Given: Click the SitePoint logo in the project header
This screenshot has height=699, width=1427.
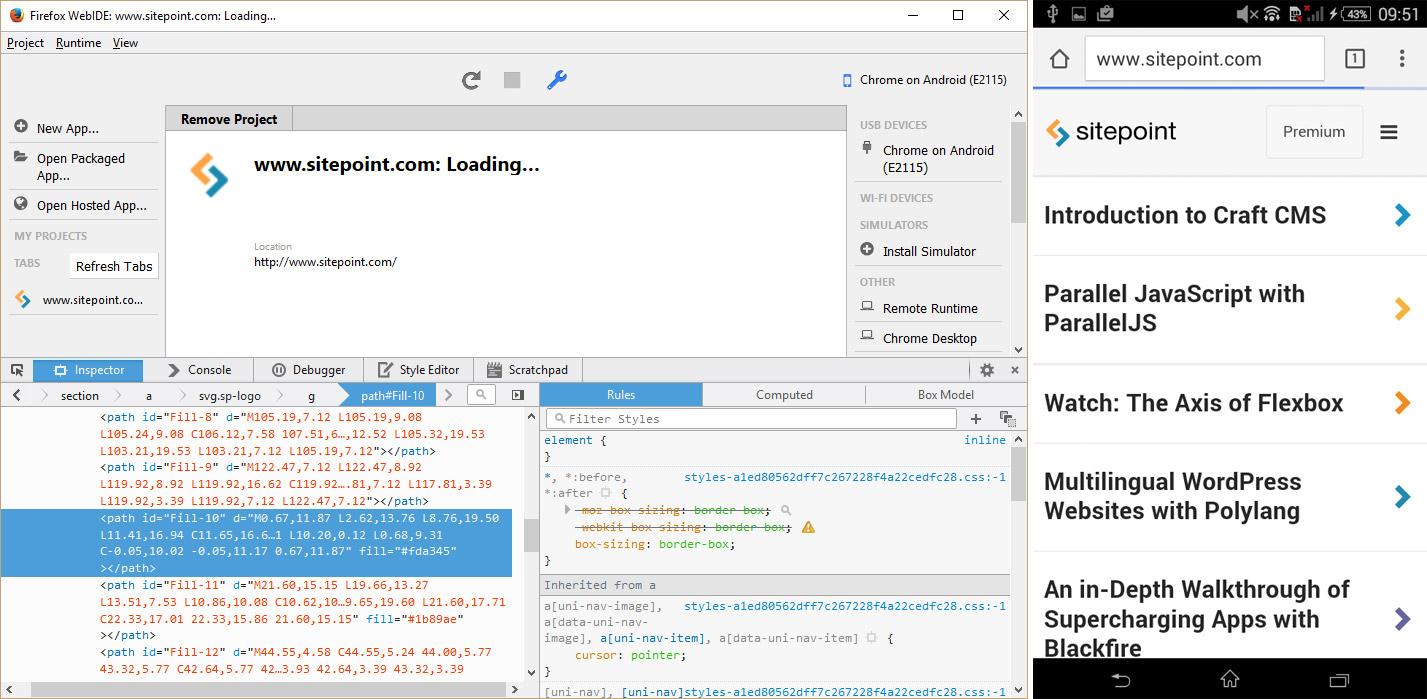Looking at the screenshot, I should tap(209, 175).
